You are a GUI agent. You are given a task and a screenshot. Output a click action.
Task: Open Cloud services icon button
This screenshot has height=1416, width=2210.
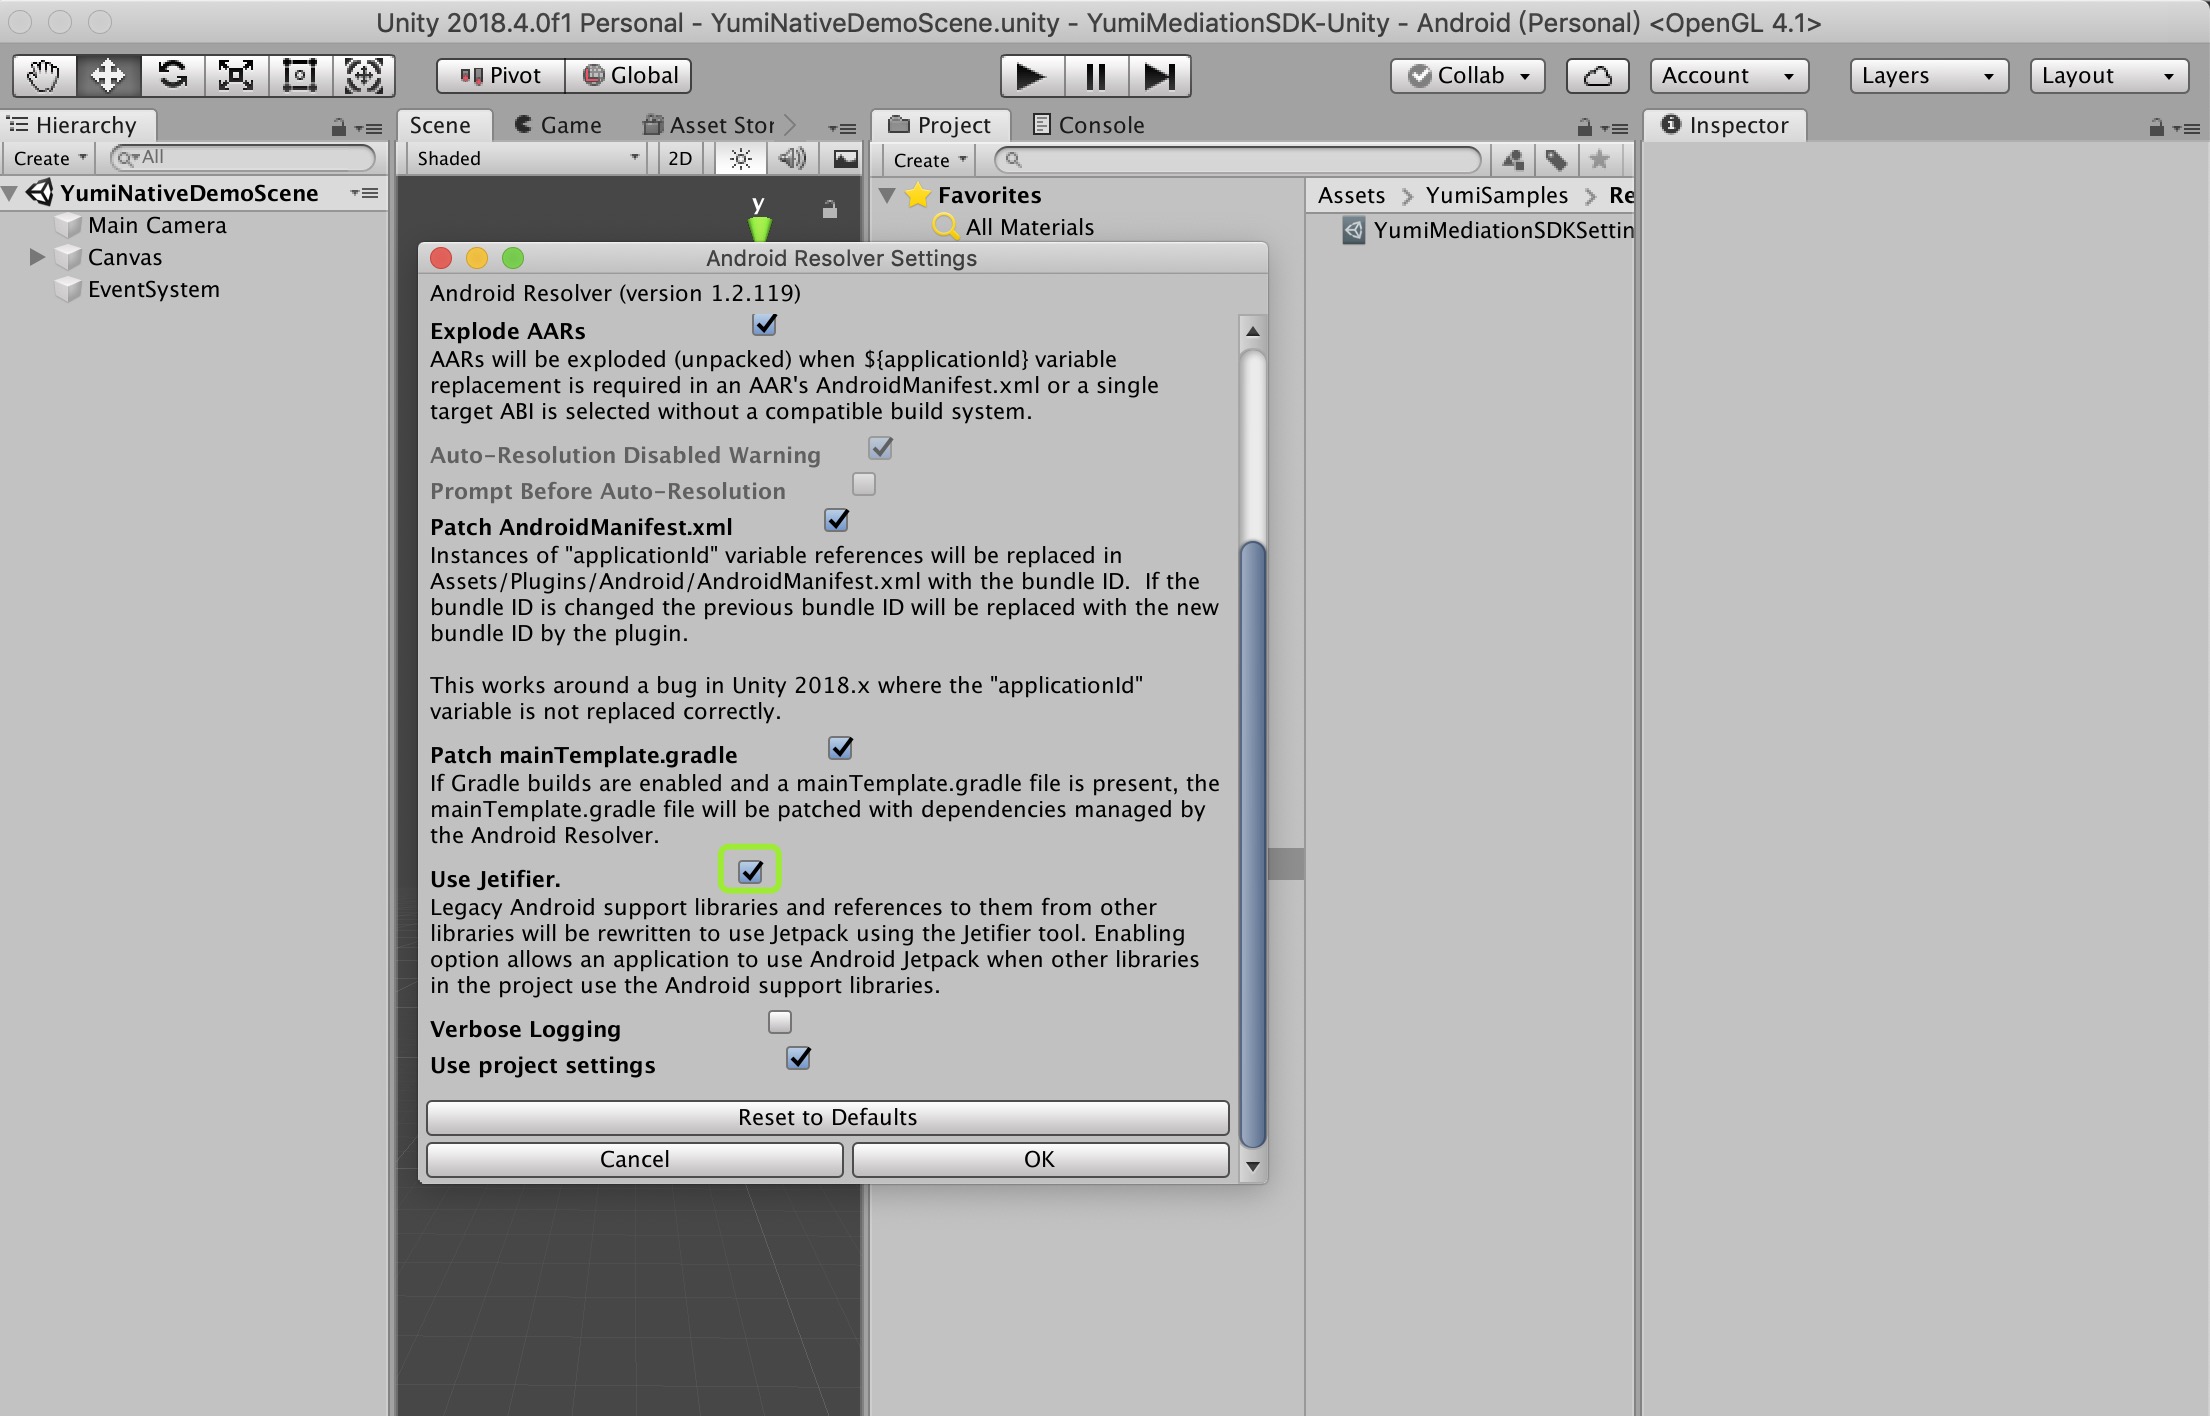tap(1597, 76)
